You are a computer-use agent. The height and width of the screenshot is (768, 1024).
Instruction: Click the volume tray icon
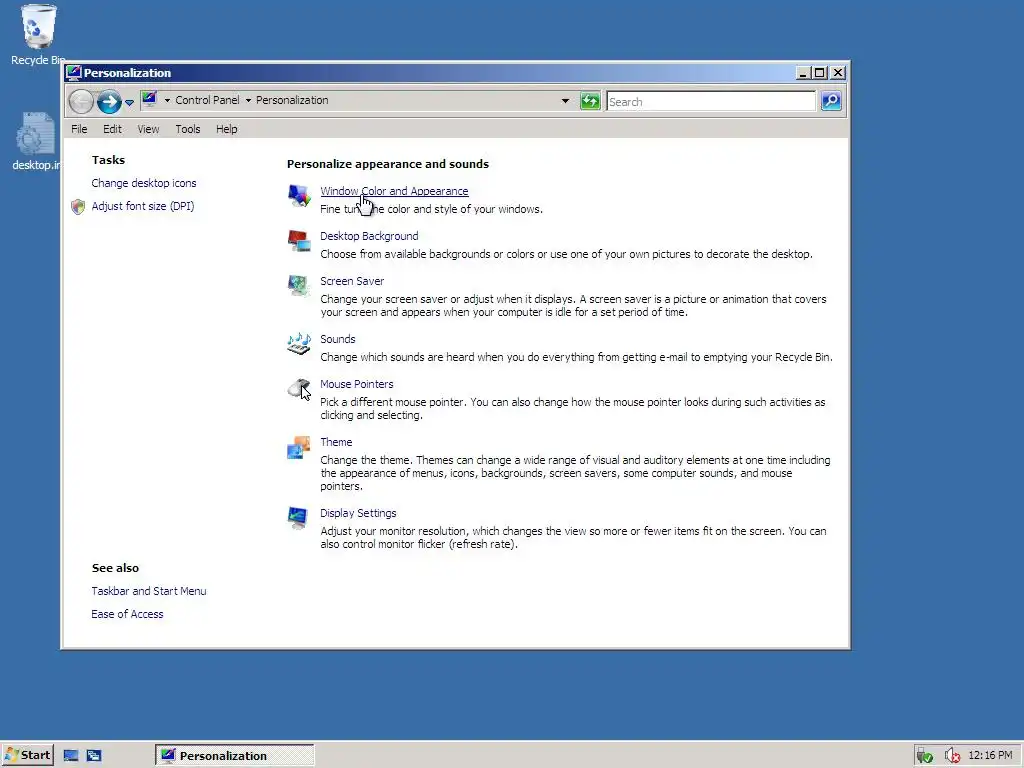click(952, 756)
